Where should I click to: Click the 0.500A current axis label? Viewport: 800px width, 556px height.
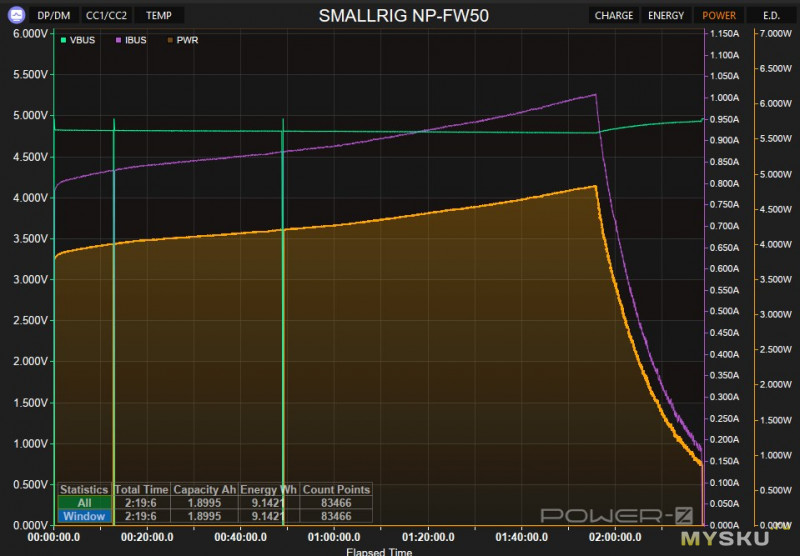click(x=724, y=311)
